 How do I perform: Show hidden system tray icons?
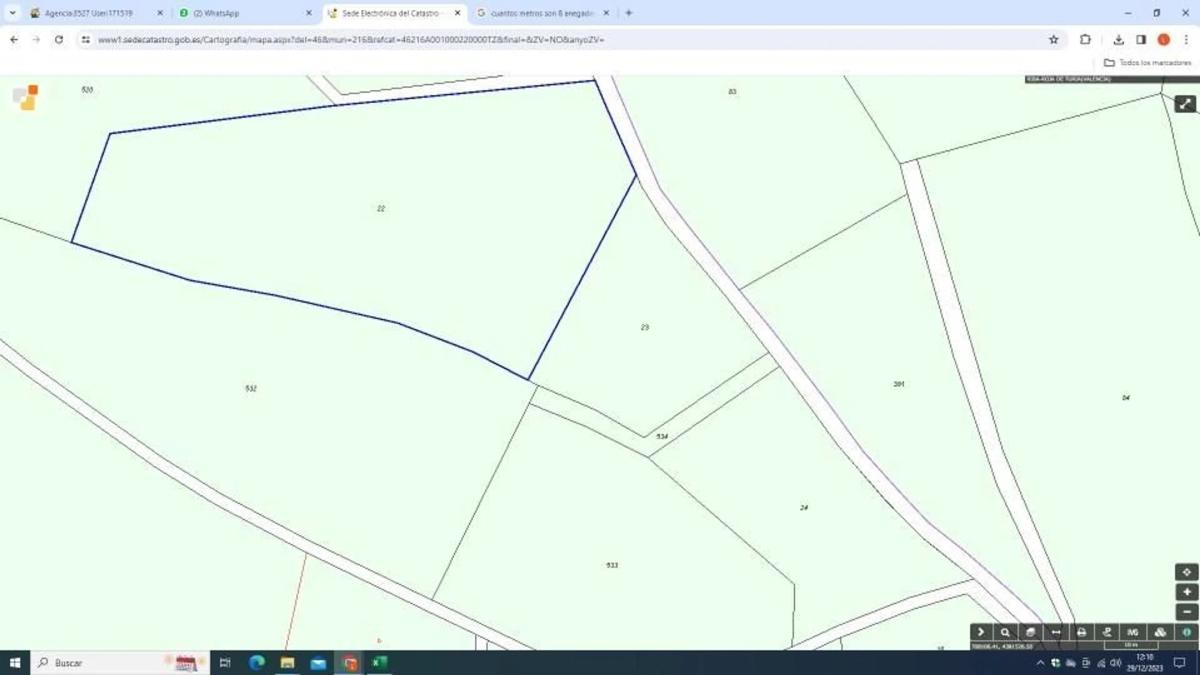pos(1040,663)
